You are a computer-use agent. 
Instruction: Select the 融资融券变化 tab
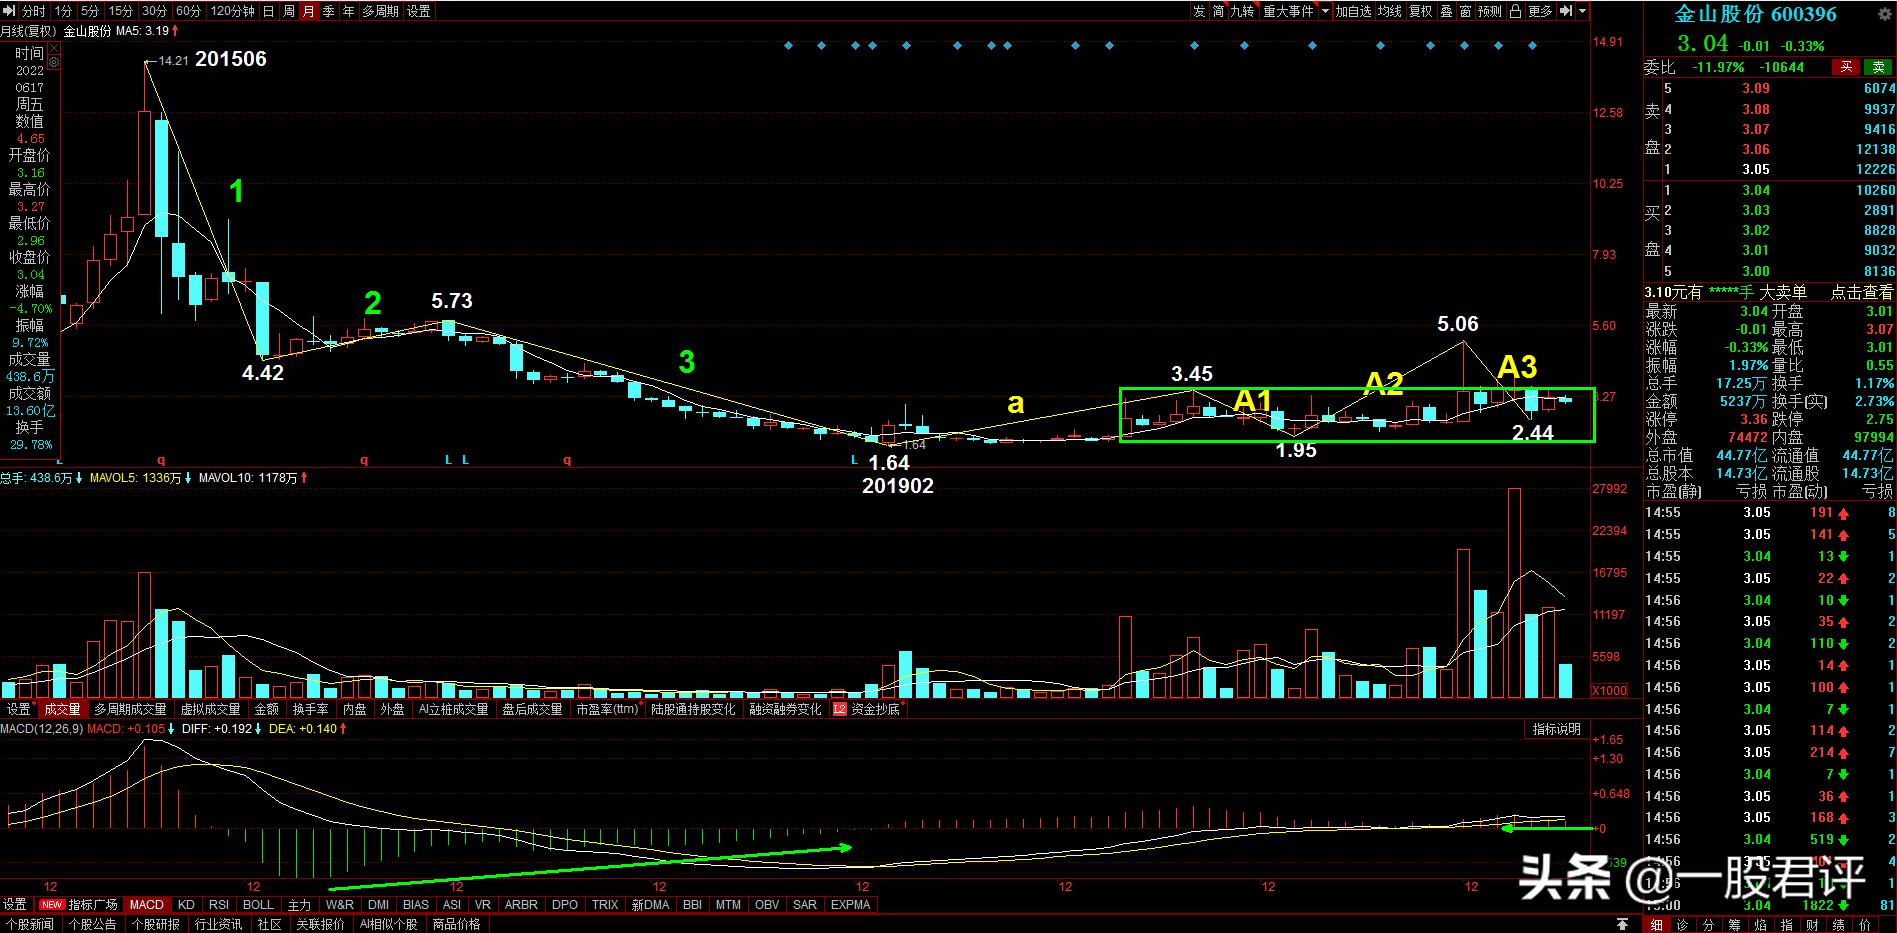[x=785, y=709]
